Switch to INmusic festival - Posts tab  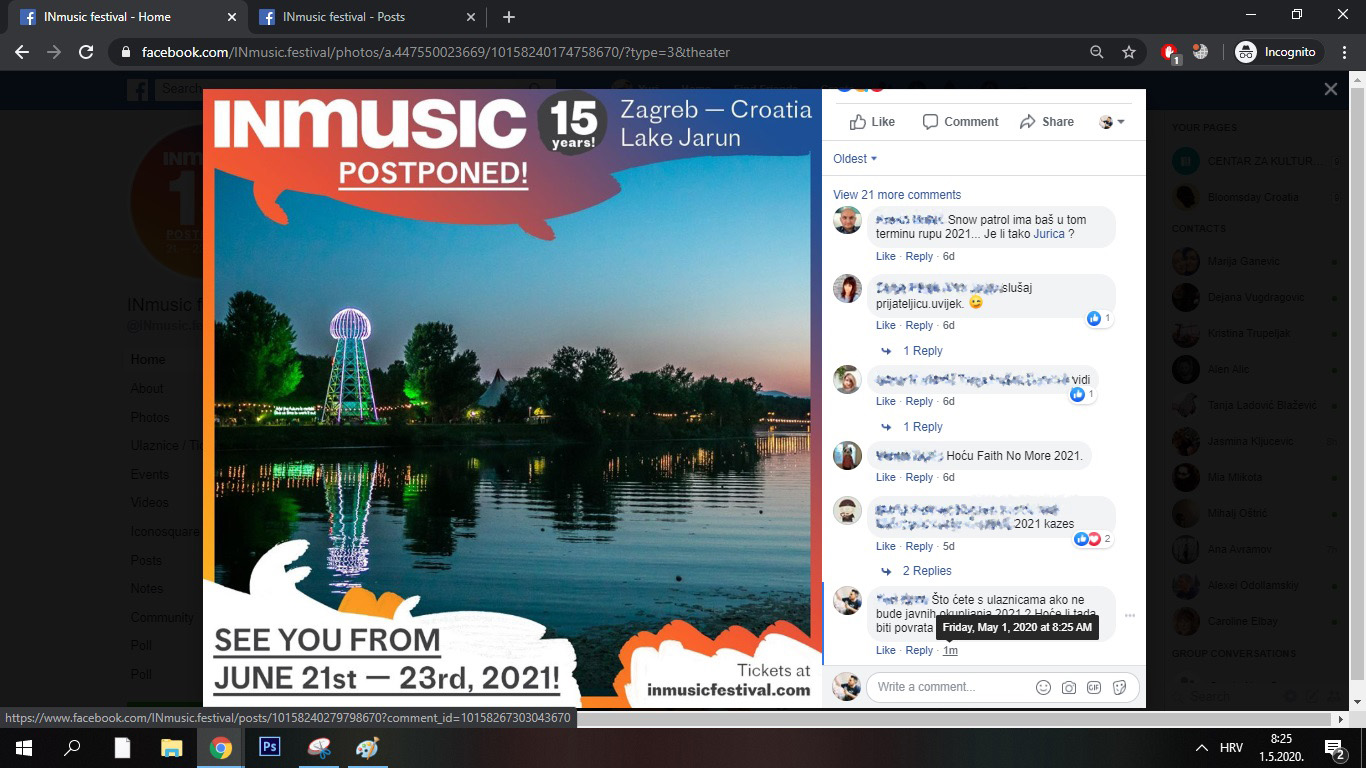click(369, 17)
